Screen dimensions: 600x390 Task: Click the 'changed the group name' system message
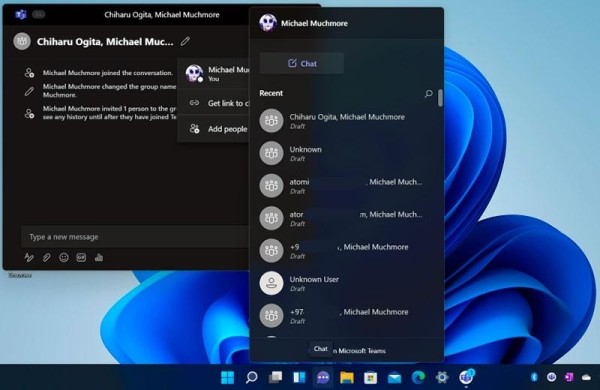(x=109, y=91)
